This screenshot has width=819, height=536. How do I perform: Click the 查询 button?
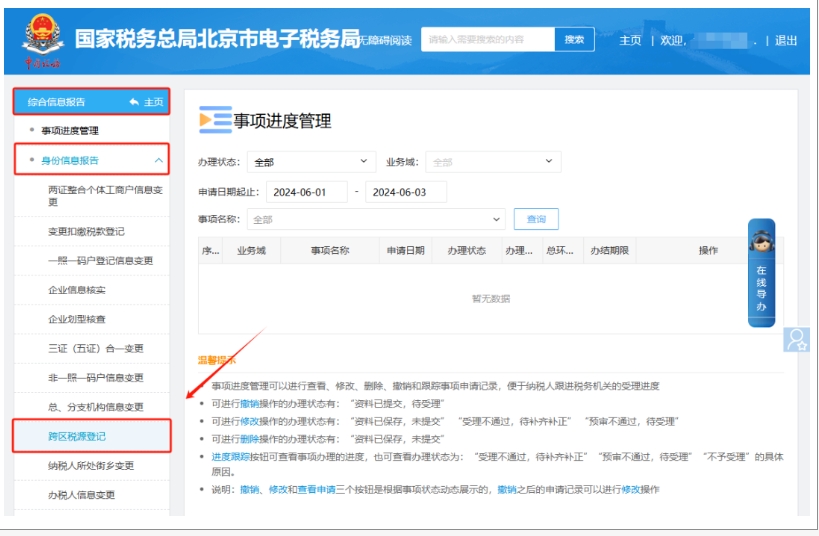click(x=536, y=219)
